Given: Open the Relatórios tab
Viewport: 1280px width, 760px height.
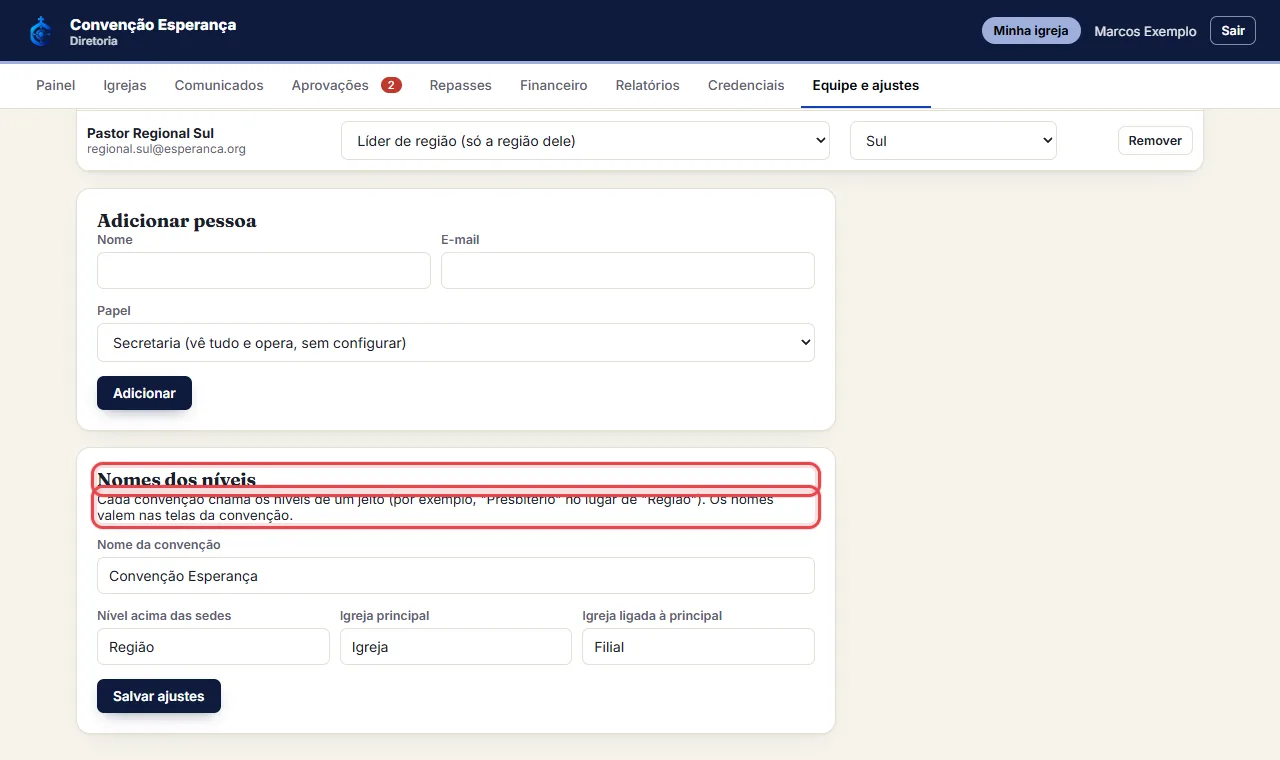Looking at the screenshot, I should coord(648,85).
